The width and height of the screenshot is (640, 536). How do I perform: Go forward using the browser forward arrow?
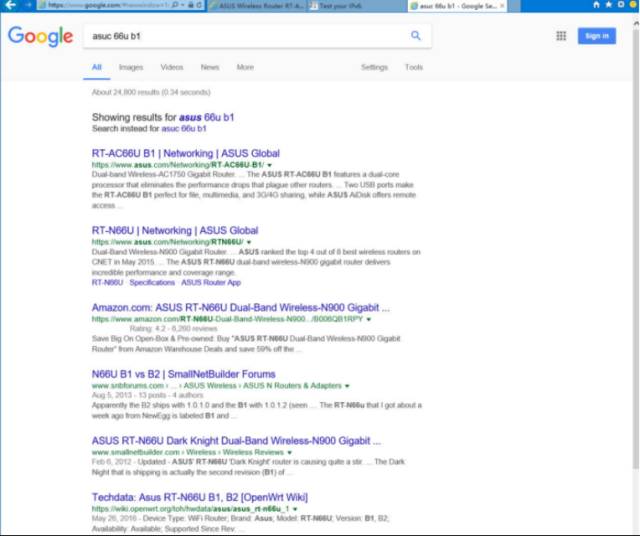(x=28, y=5)
